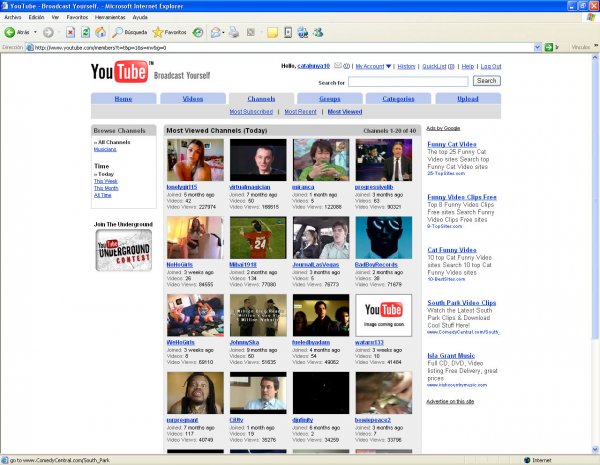Click the vertical scrollbar up arrow
Image resolution: width=600 pixels, height=465 pixels.
[x=595, y=57]
